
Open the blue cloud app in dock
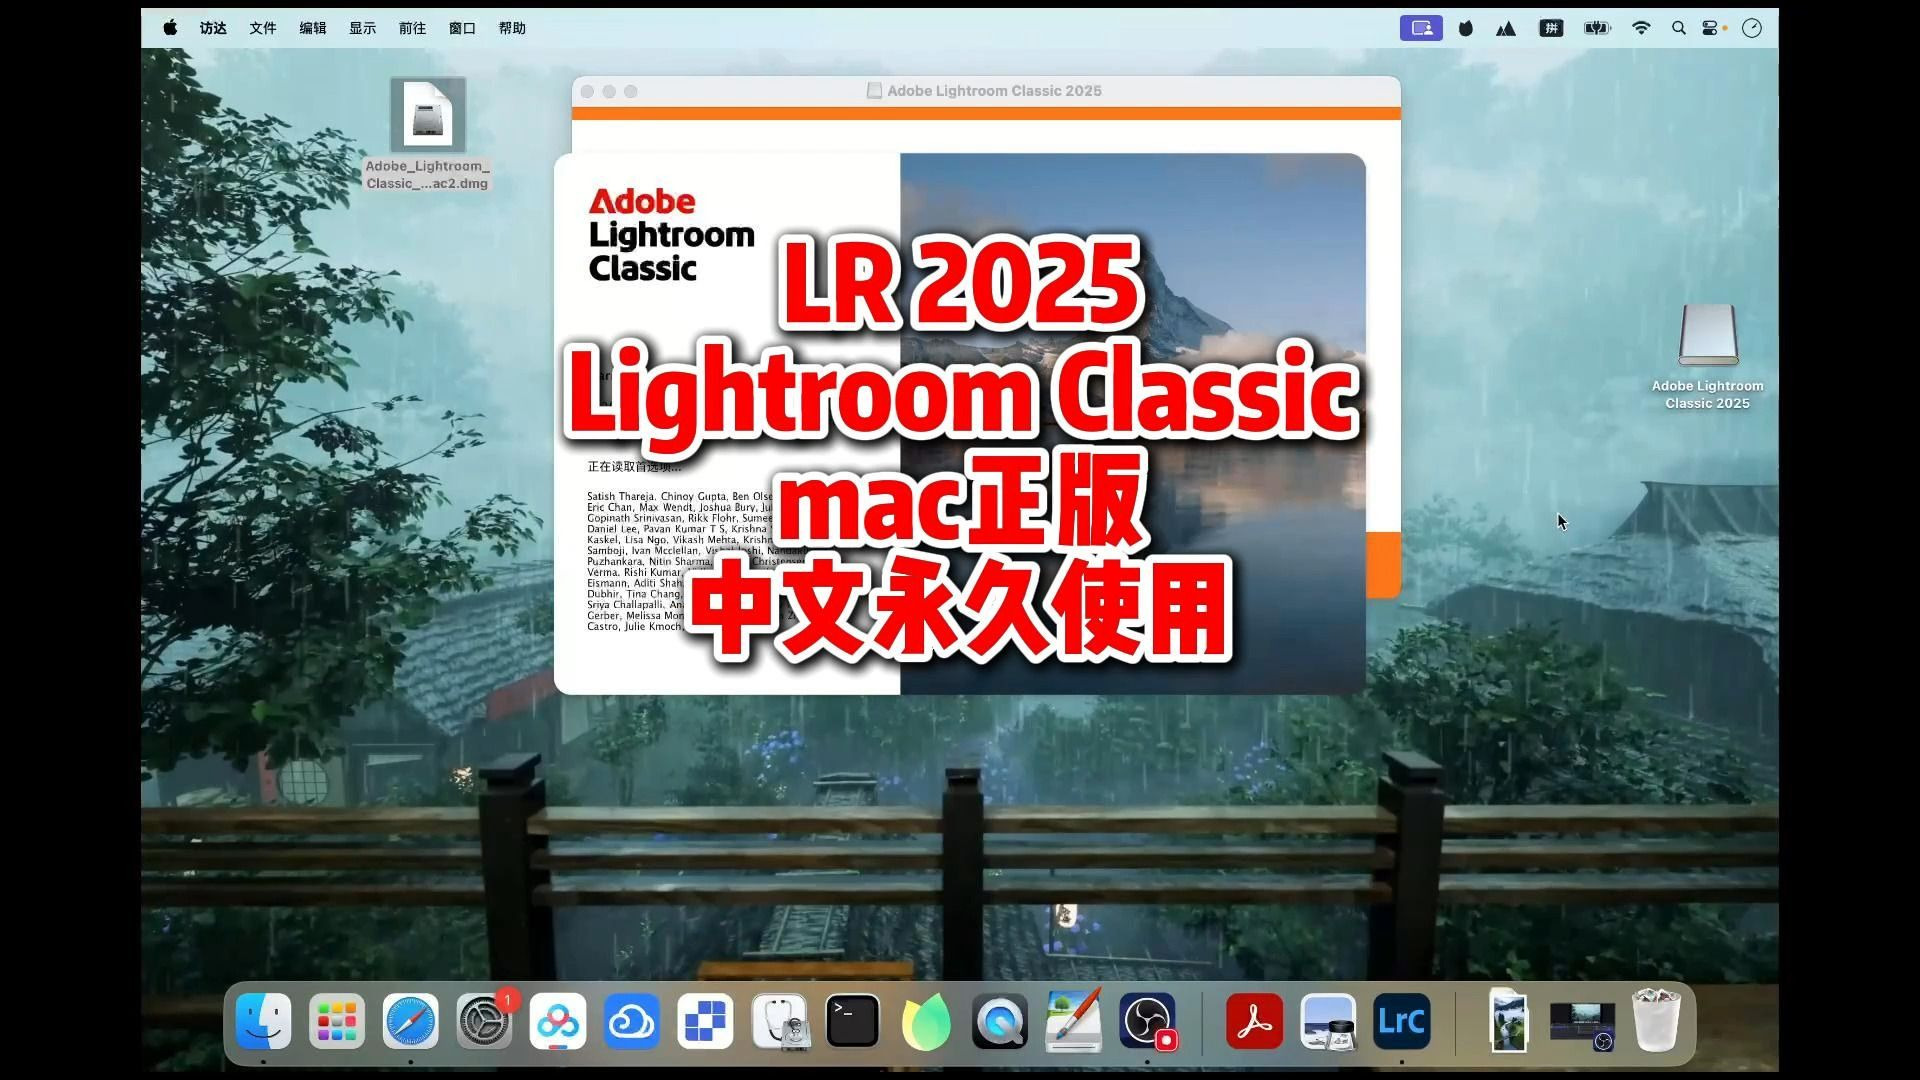[x=632, y=1021]
